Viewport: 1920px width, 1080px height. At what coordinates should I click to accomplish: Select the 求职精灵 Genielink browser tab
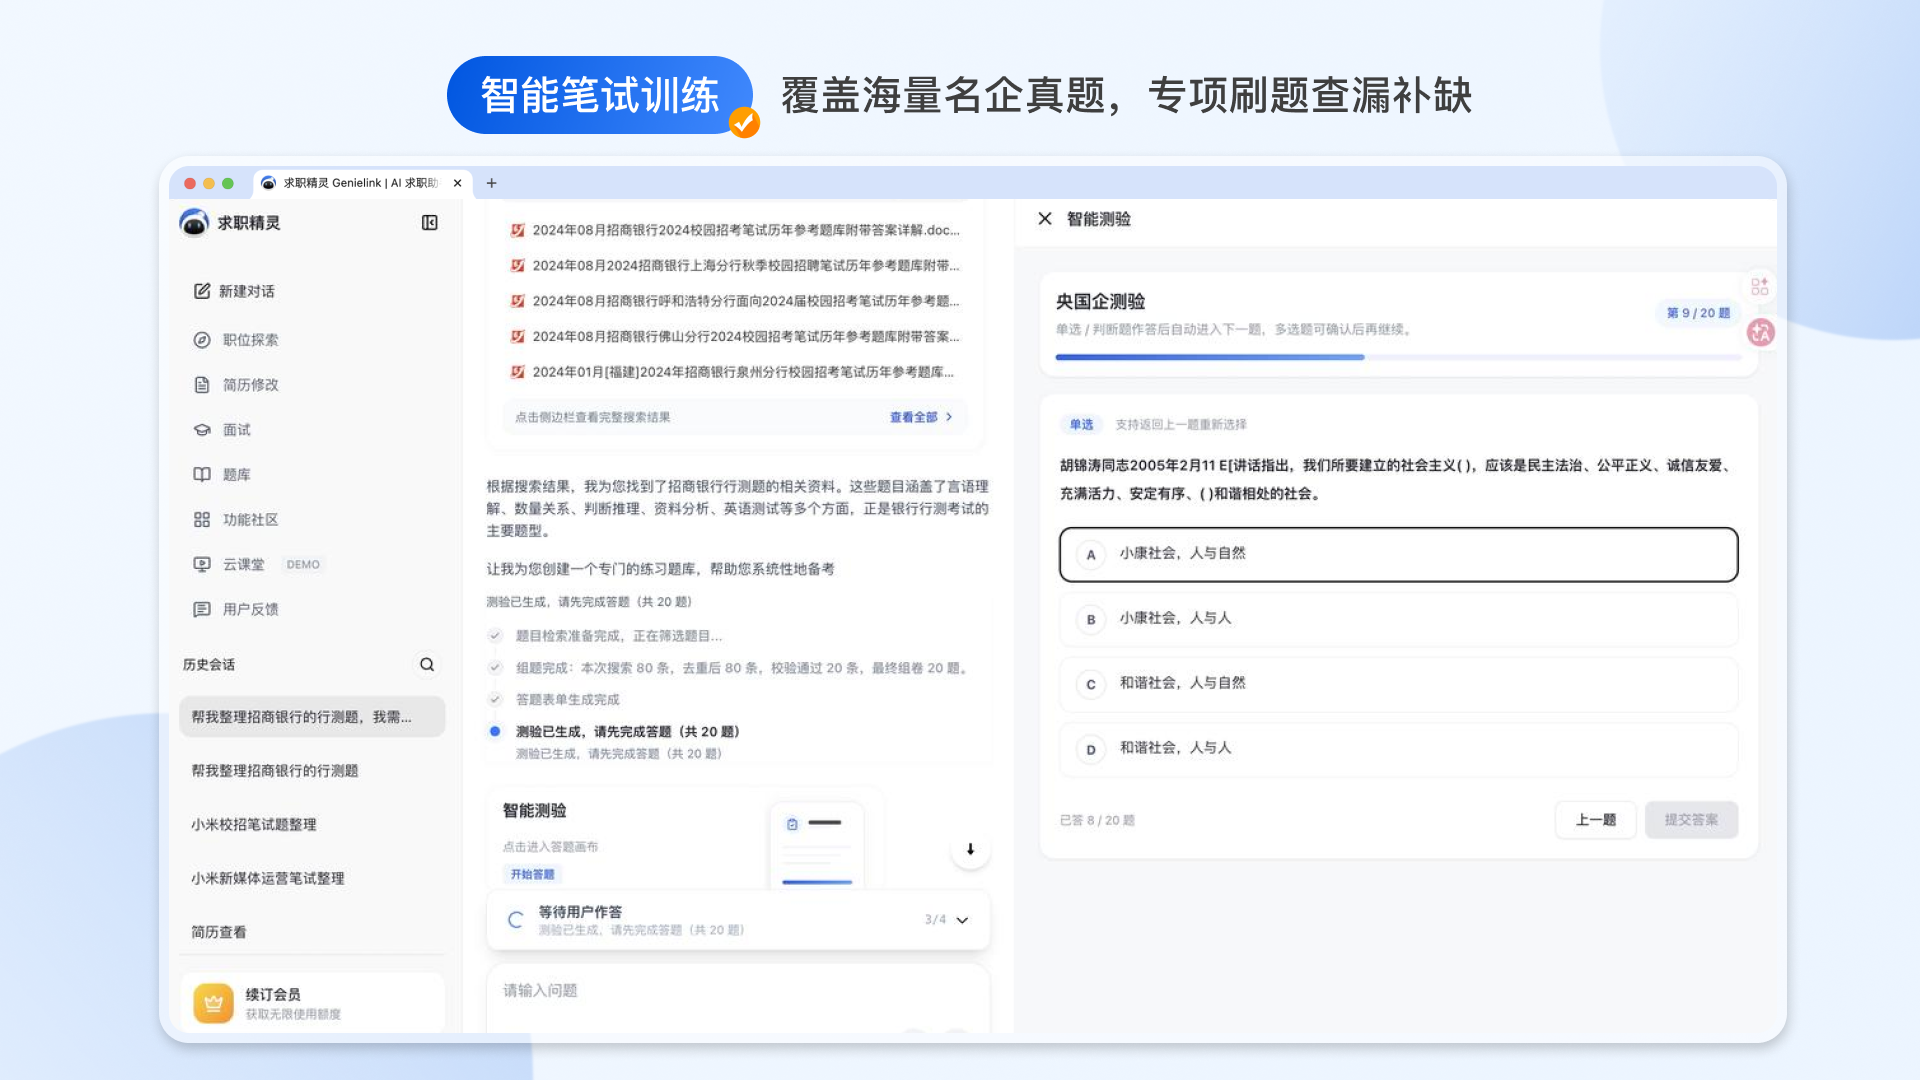coord(361,183)
